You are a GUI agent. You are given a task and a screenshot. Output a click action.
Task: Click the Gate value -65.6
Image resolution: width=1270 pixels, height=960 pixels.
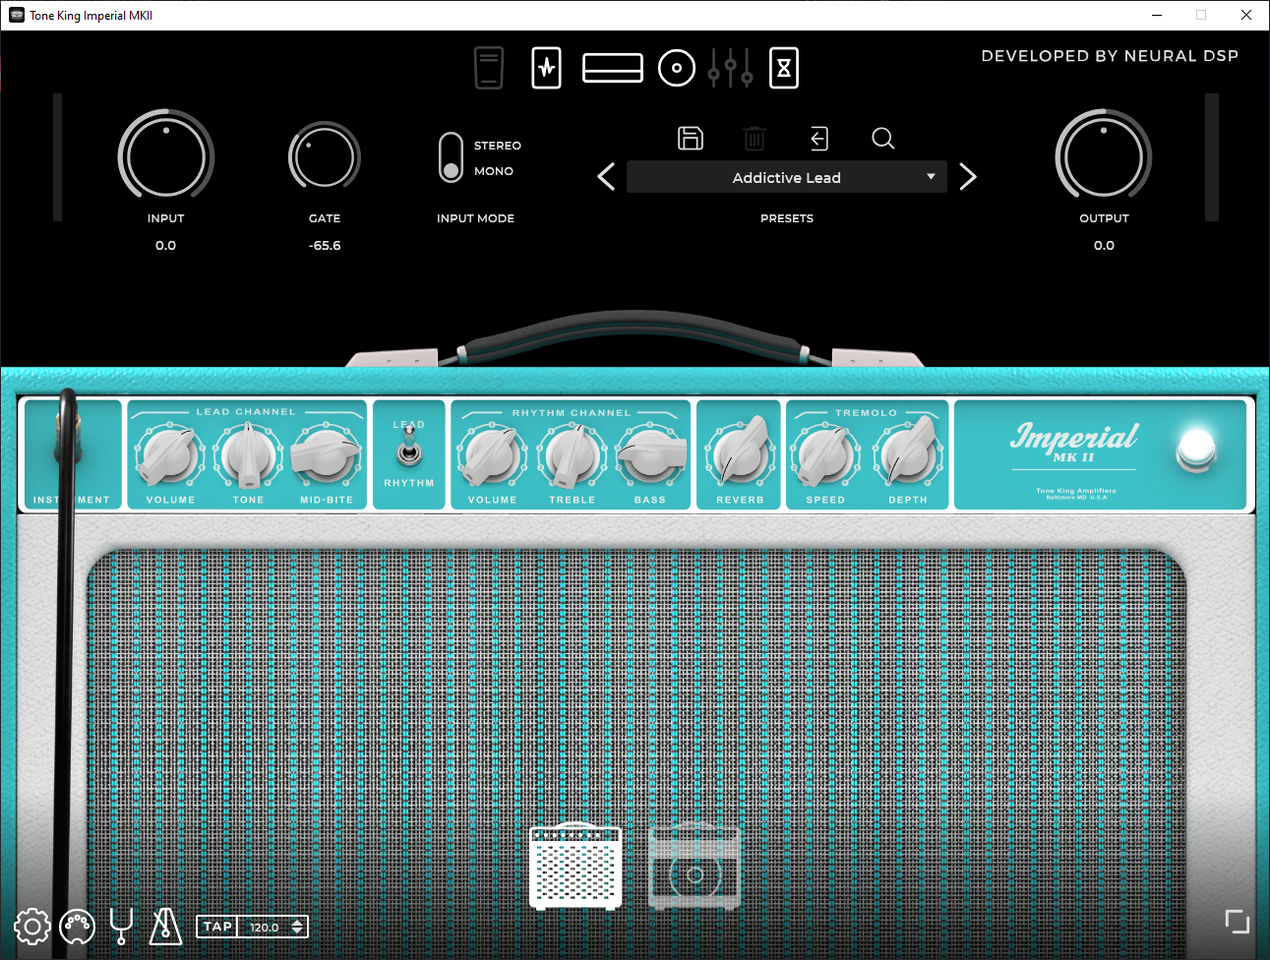[325, 245]
